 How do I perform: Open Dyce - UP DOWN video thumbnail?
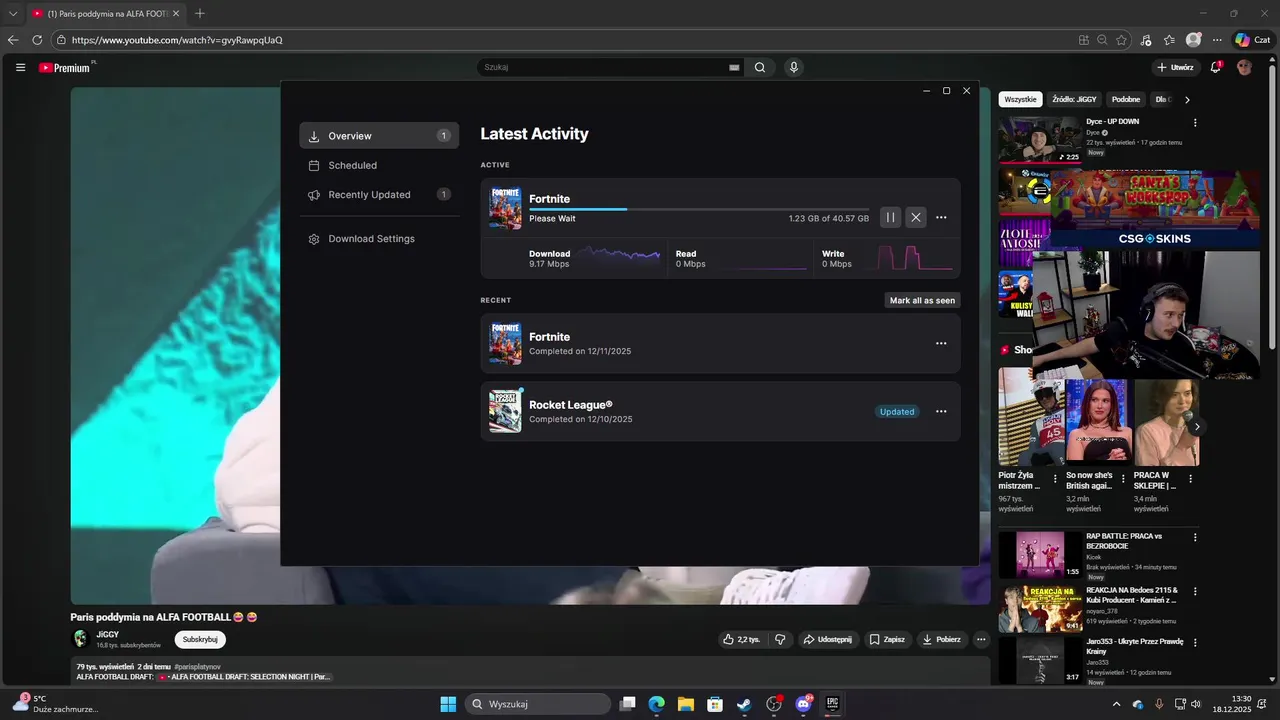coord(1040,140)
